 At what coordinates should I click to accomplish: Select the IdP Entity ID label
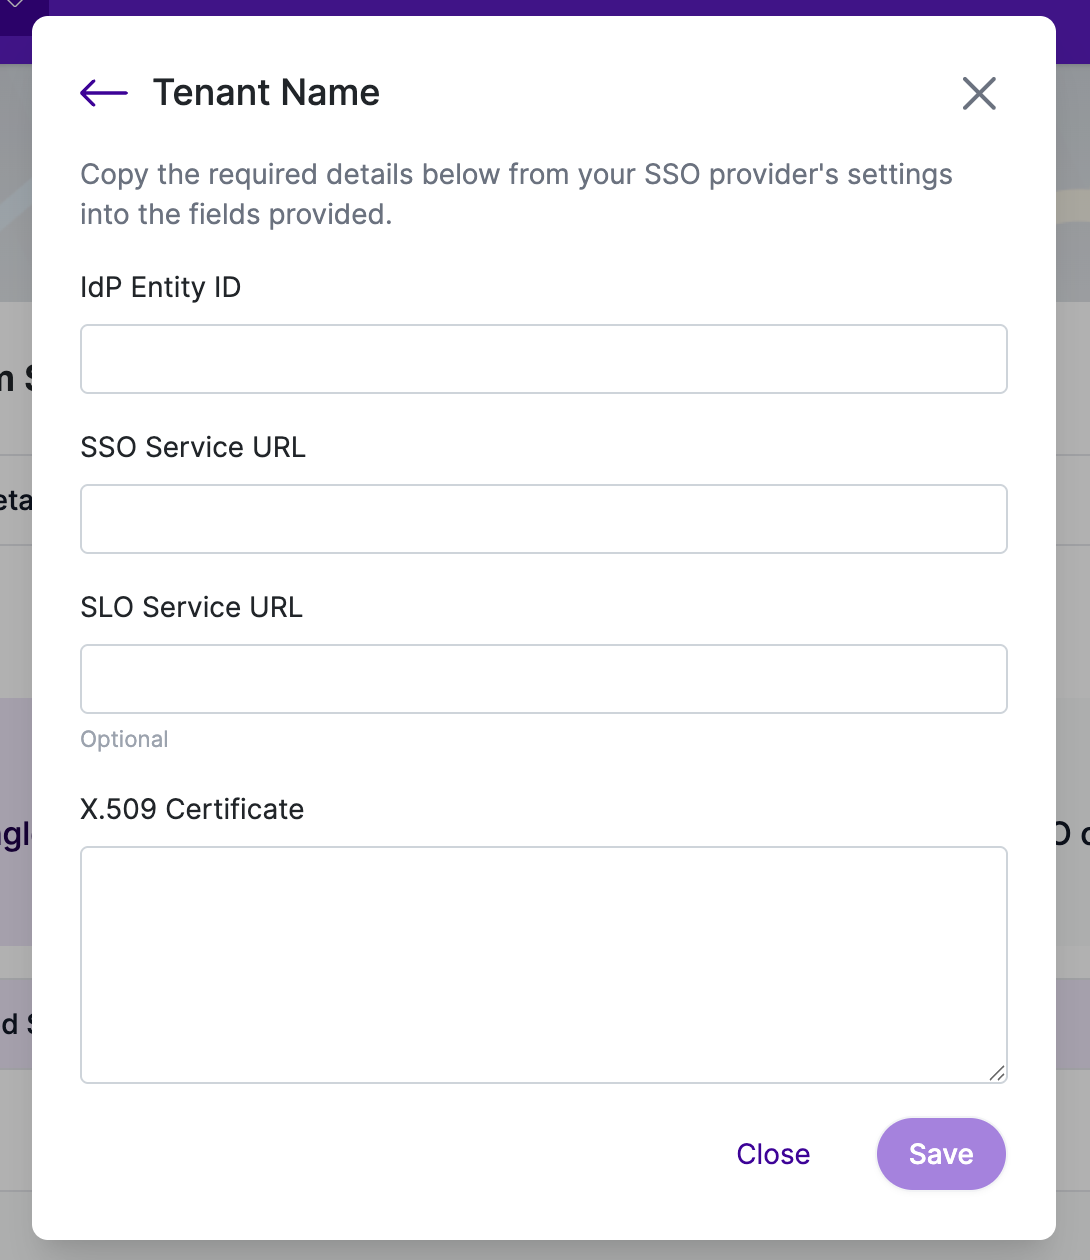click(x=161, y=287)
